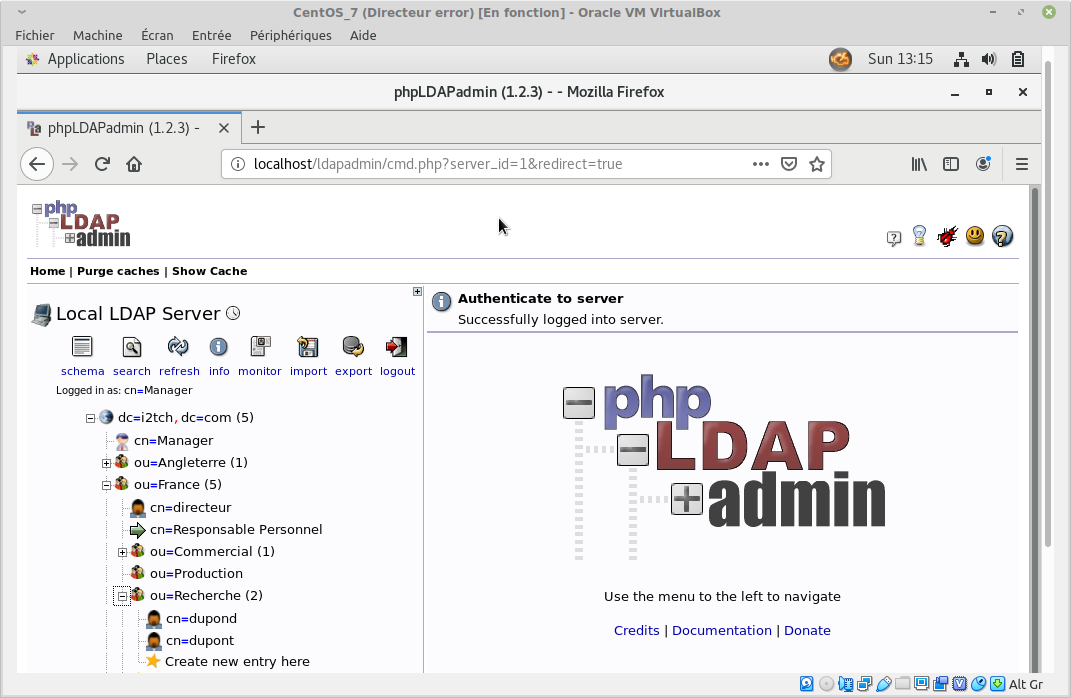This screenshot has height=698, width=1071.
Task: Select the cn=dupond entry
Action: click(201, 618)
